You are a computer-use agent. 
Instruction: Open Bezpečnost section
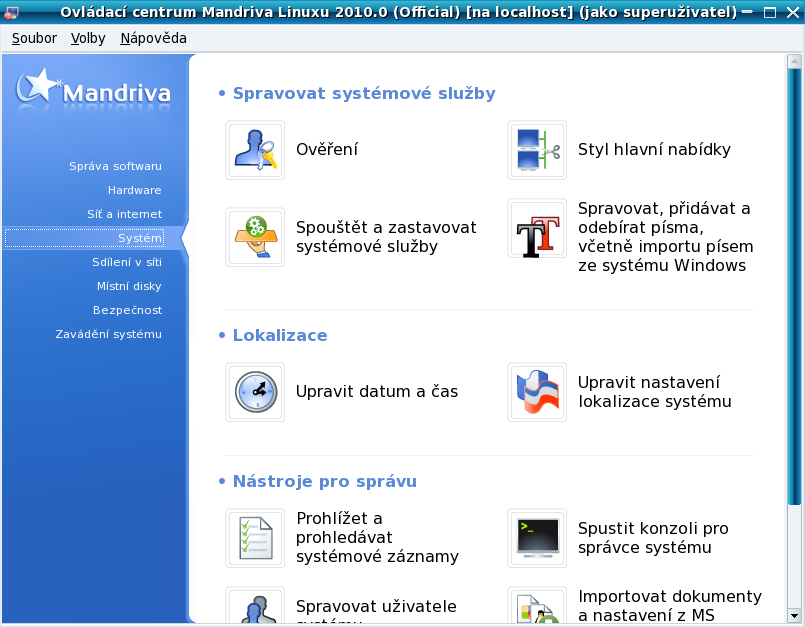pos(127,310)
